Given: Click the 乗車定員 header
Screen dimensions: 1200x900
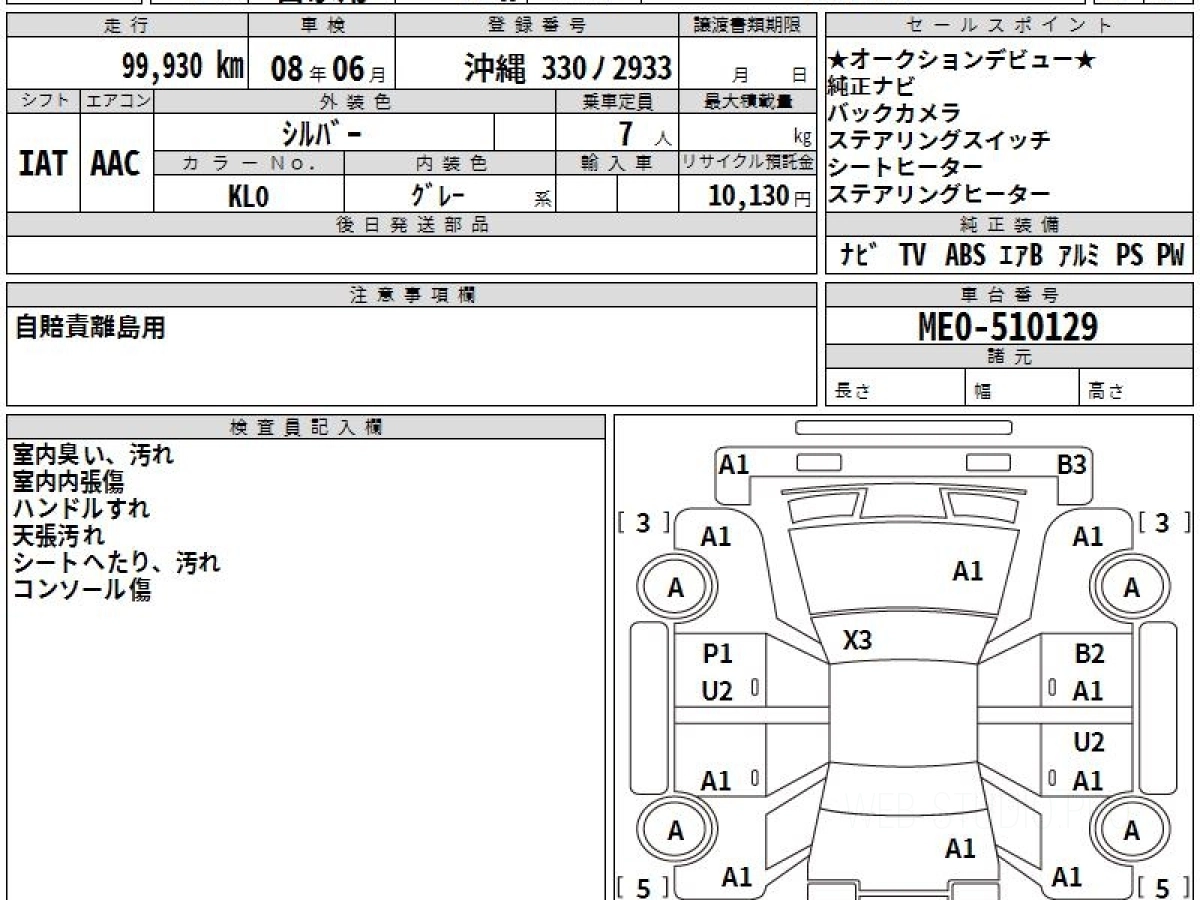Looking at the screenshot, I should pos(617,101).
